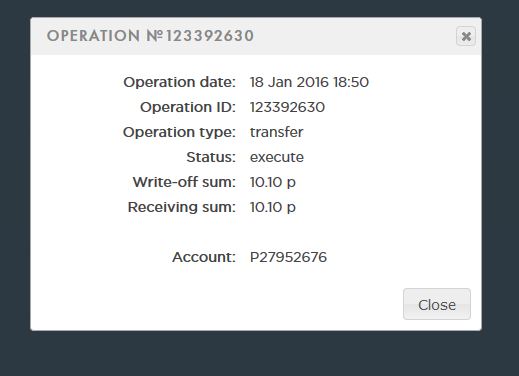Image resolution: width=519 pixels, height=376 pixels.
Task: Click the dark overlay below the dialog
Action: click(259, 353)
